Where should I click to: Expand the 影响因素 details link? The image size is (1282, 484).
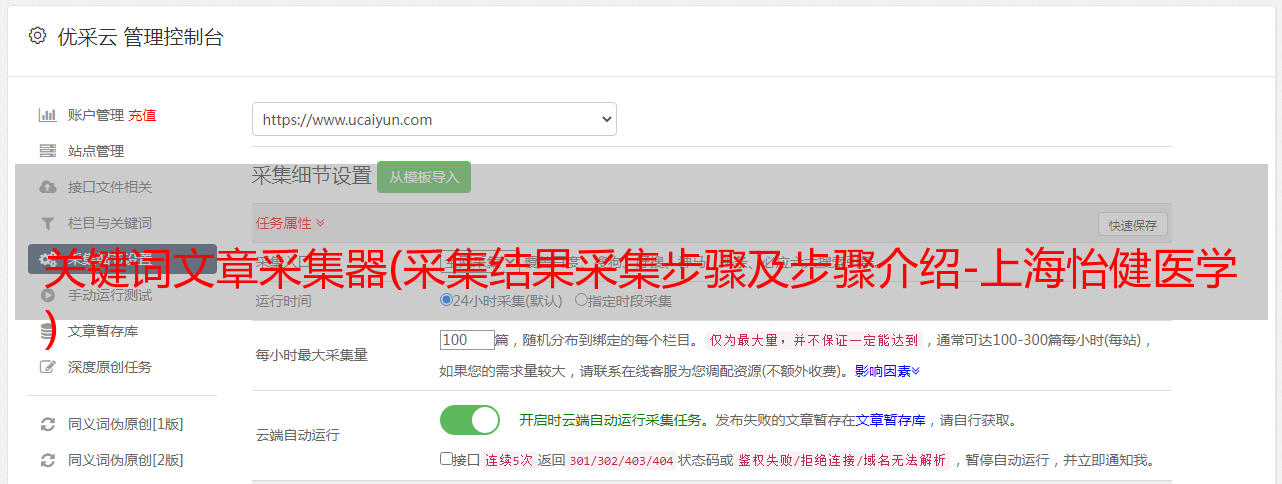(887, 371)
